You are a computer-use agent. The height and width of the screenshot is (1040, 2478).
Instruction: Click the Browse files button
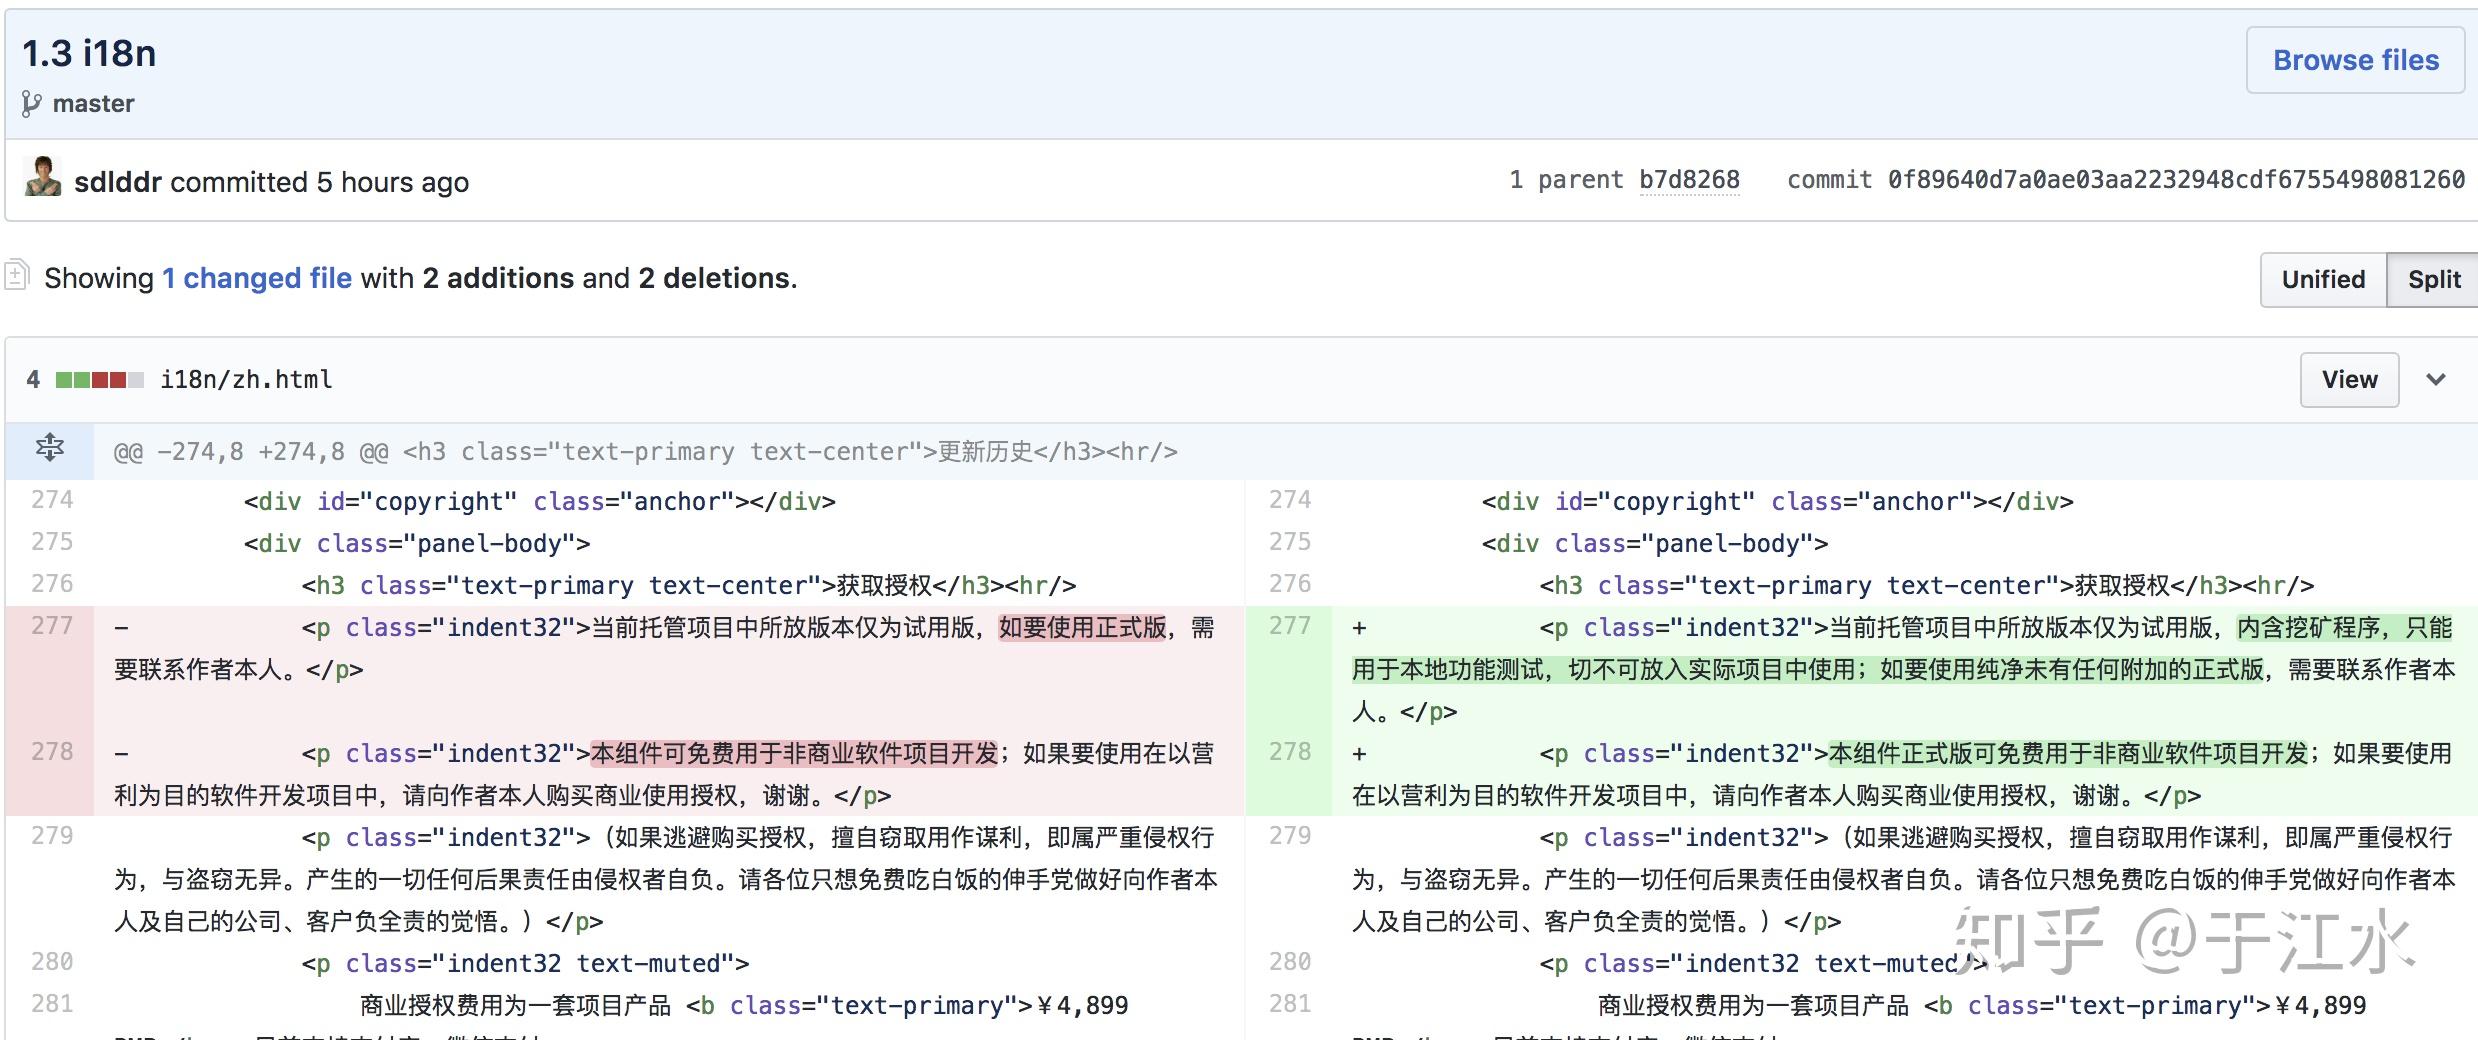(2355, 60)
